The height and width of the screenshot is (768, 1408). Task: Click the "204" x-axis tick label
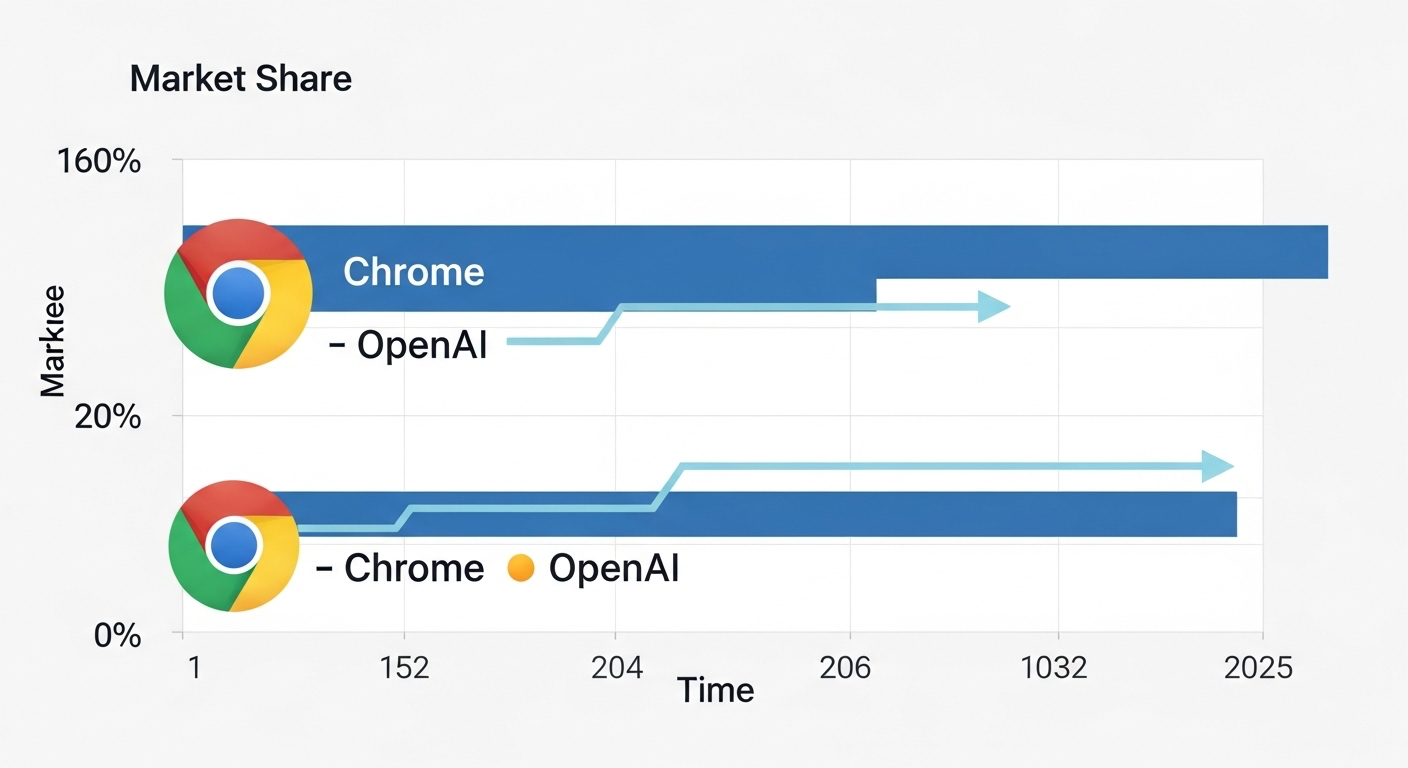pyautogui.click(x=617, y=667)
